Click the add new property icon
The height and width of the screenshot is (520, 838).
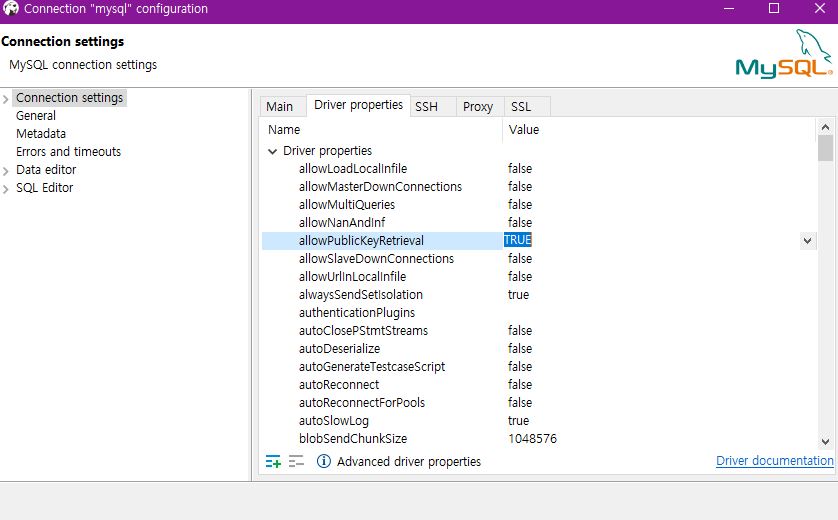[273, 461]
